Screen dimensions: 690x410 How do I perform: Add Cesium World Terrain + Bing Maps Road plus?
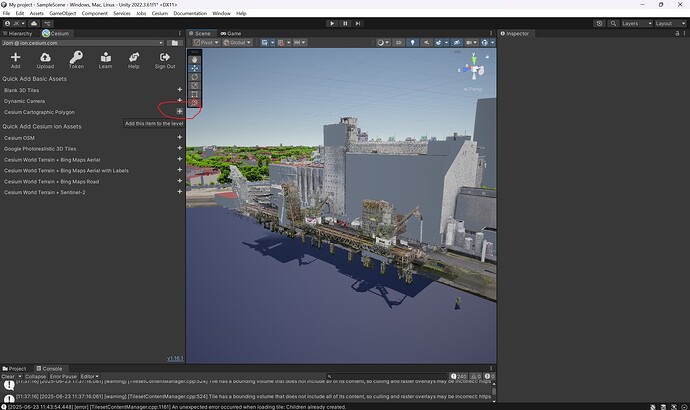180,181
